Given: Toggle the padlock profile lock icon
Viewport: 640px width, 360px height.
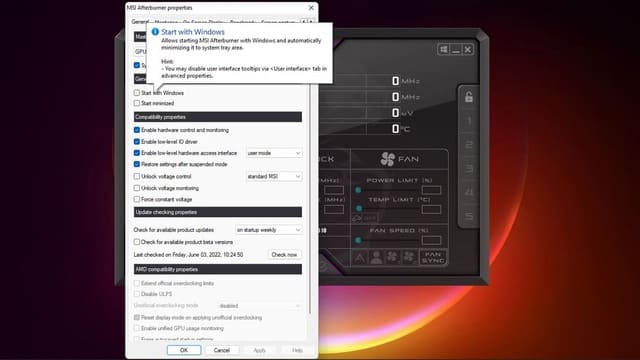Looking at the screenshot, I should coord(469,97).
